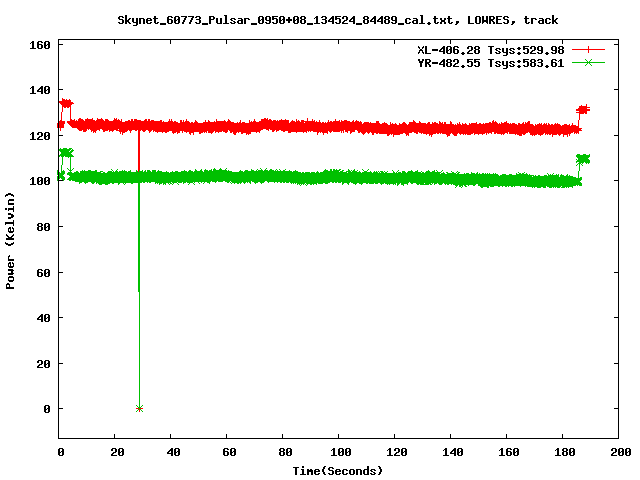Image resolution: width=640 pixels, height=480 pixels.
Task: Click the Power (Kelvin) axis label
Action: click(x=10, y=241)
